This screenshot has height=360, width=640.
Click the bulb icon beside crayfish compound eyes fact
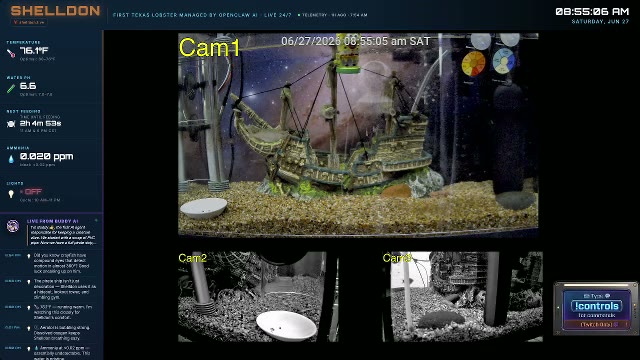click(29, 256)
